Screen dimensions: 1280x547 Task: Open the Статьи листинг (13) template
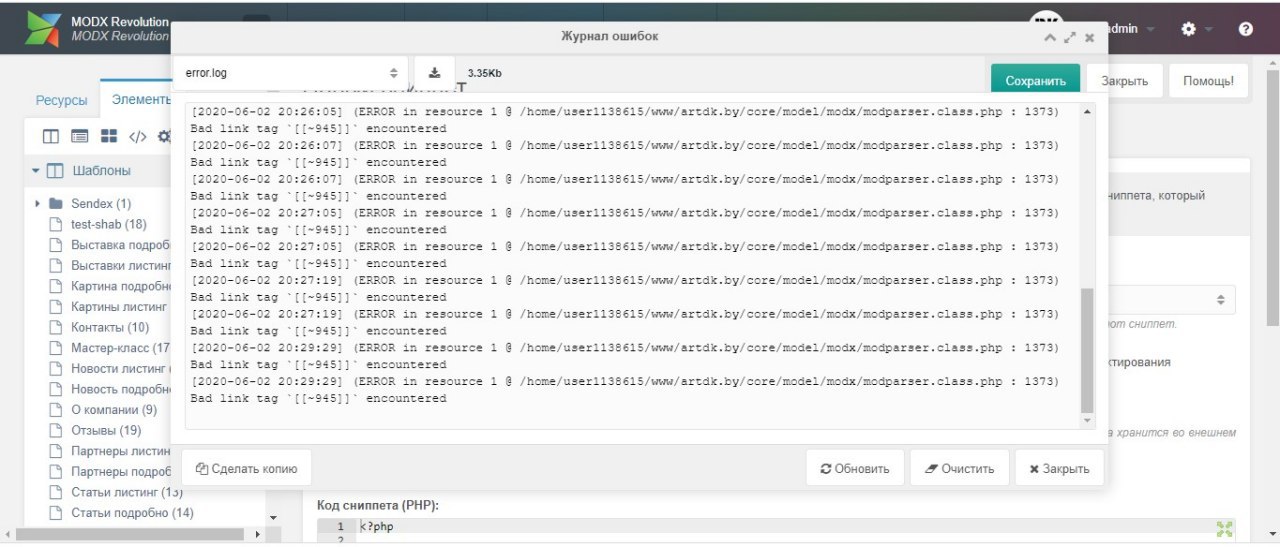pos(127,492)
